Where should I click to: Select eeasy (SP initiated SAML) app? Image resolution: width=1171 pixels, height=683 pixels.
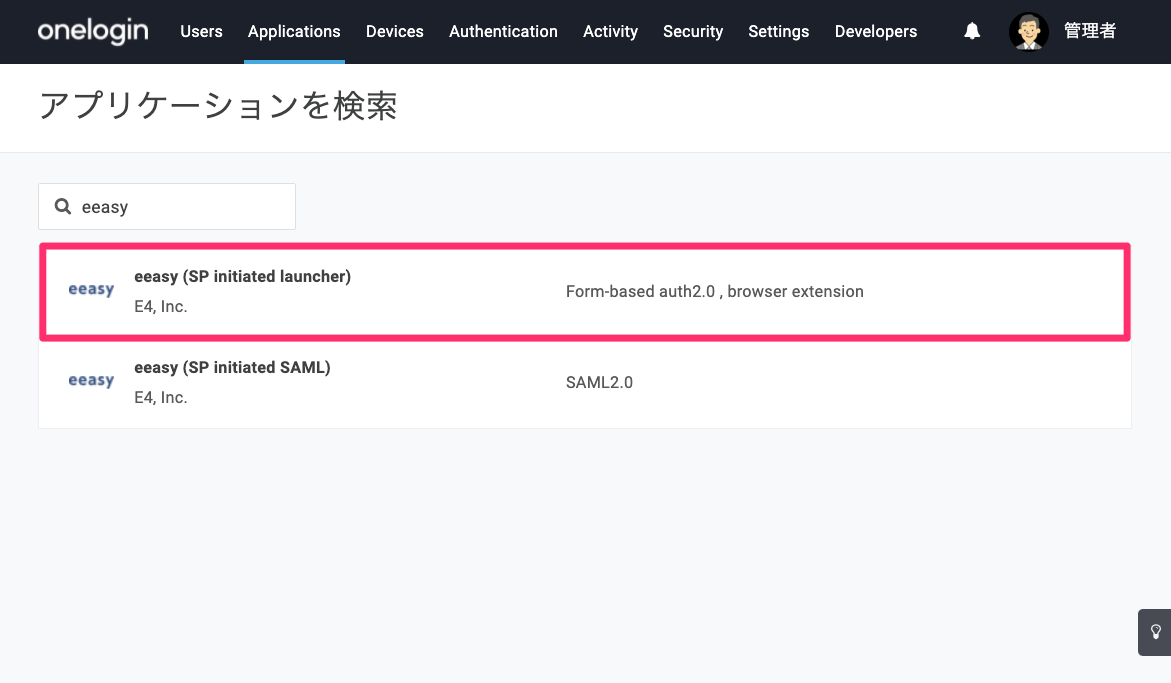click(x=585, y=383)
